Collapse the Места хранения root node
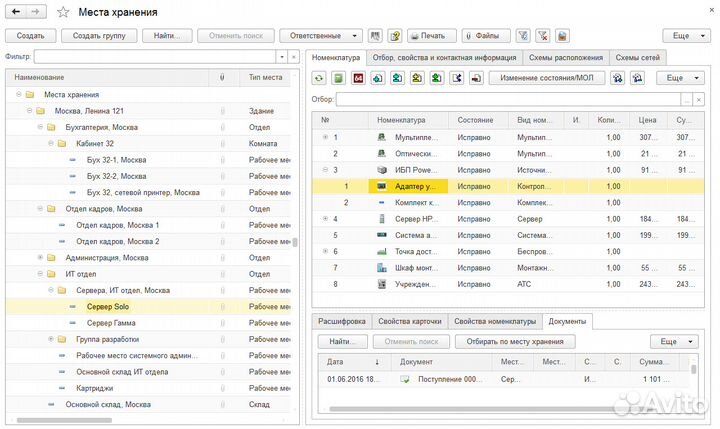The height and width of the screenshot is (429, 720). click(19, 94)
